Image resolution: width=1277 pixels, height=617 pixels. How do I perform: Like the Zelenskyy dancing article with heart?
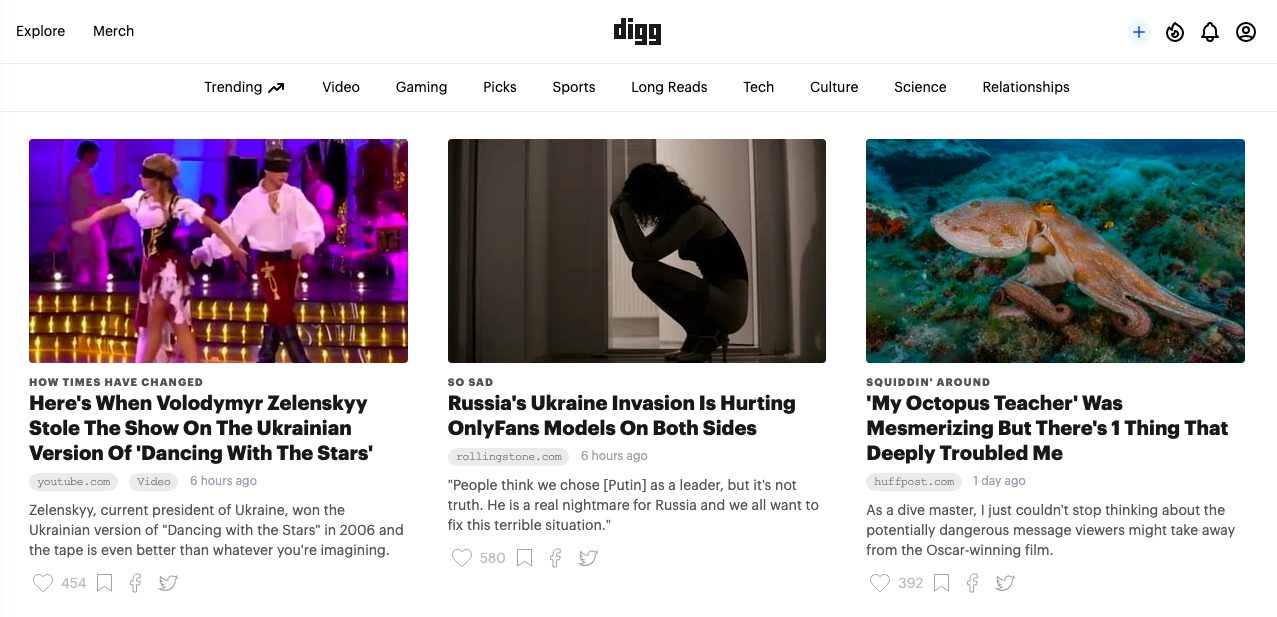[43, 583]
